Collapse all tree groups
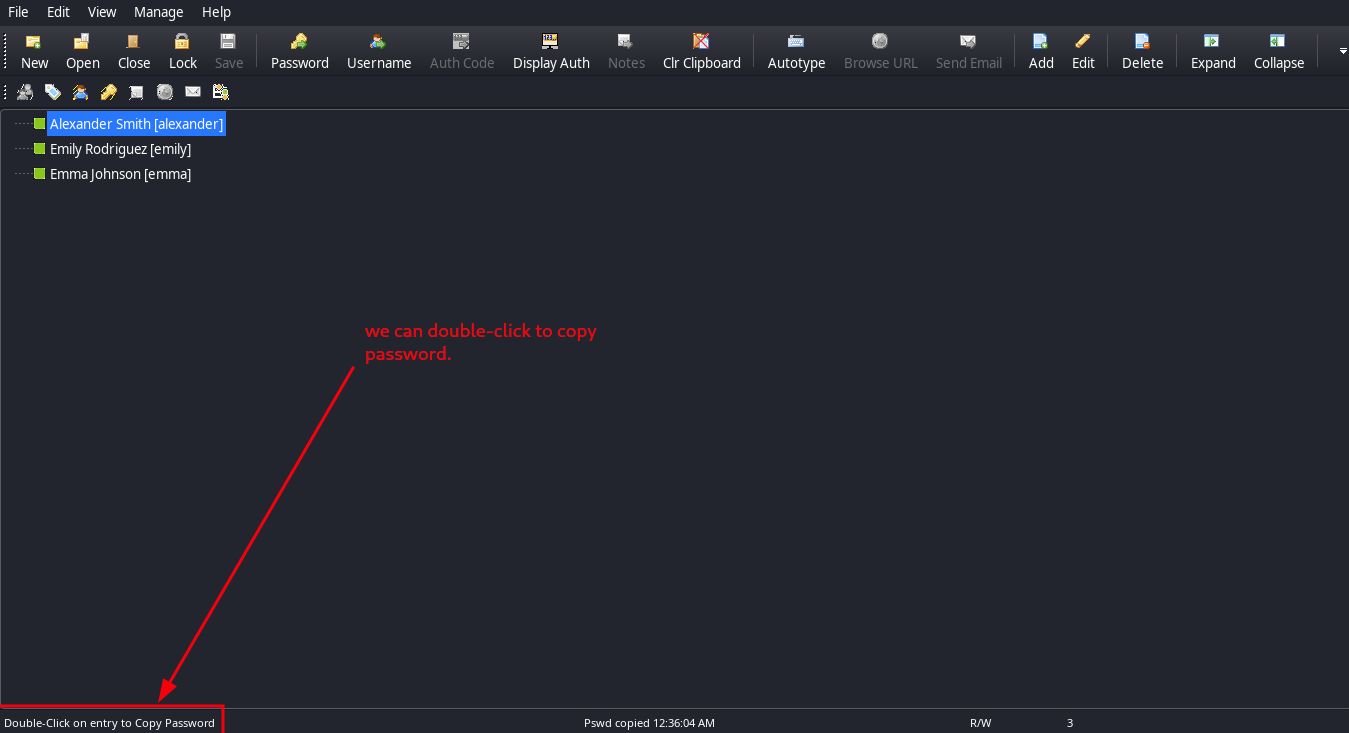1349x733 pixels. [1278, 50]
